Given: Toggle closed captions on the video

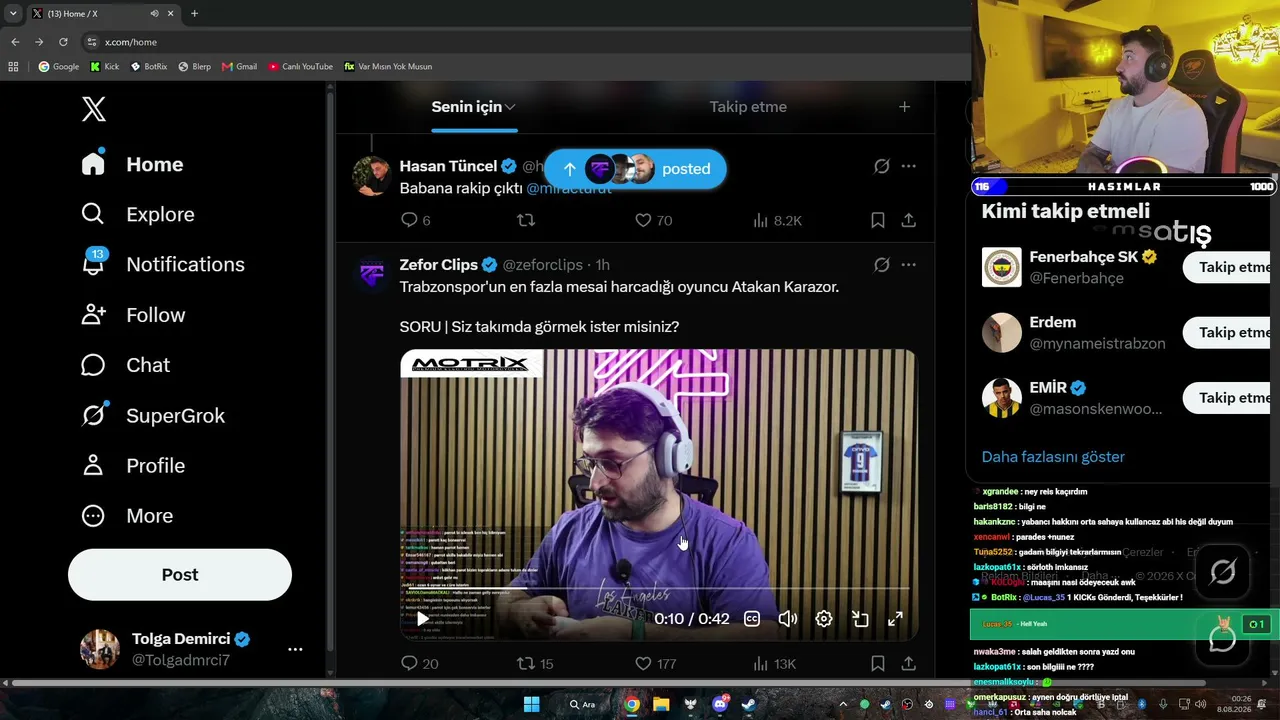Looking at the screenshot, I should (752, 619).
